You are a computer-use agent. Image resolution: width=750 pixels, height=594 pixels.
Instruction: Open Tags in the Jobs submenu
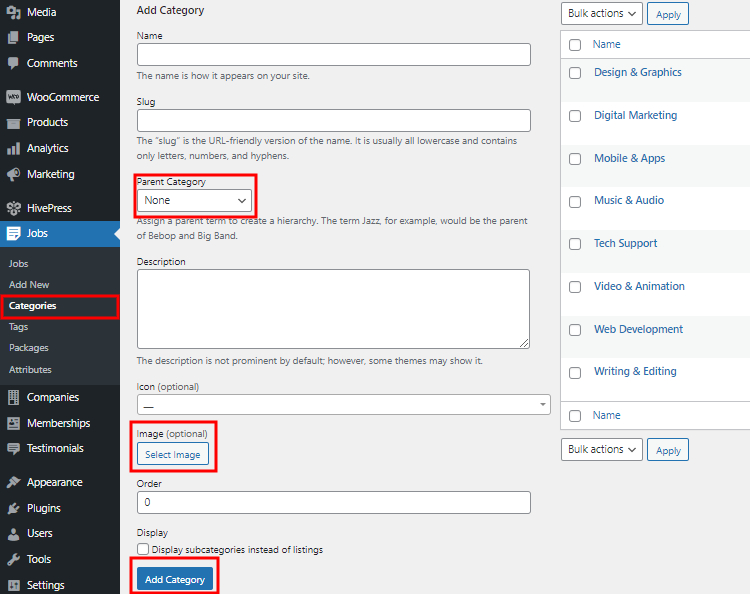(x=18, y=327)
